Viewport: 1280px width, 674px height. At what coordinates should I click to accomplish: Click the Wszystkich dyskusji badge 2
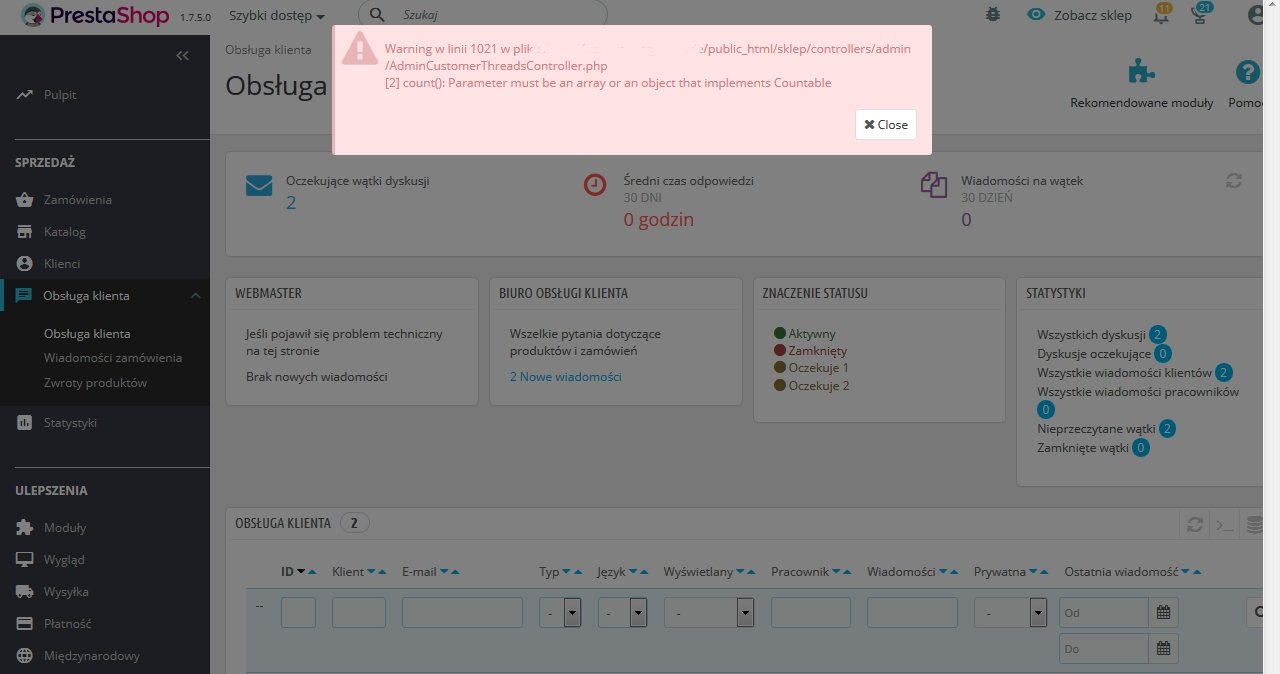(1157, 335)
